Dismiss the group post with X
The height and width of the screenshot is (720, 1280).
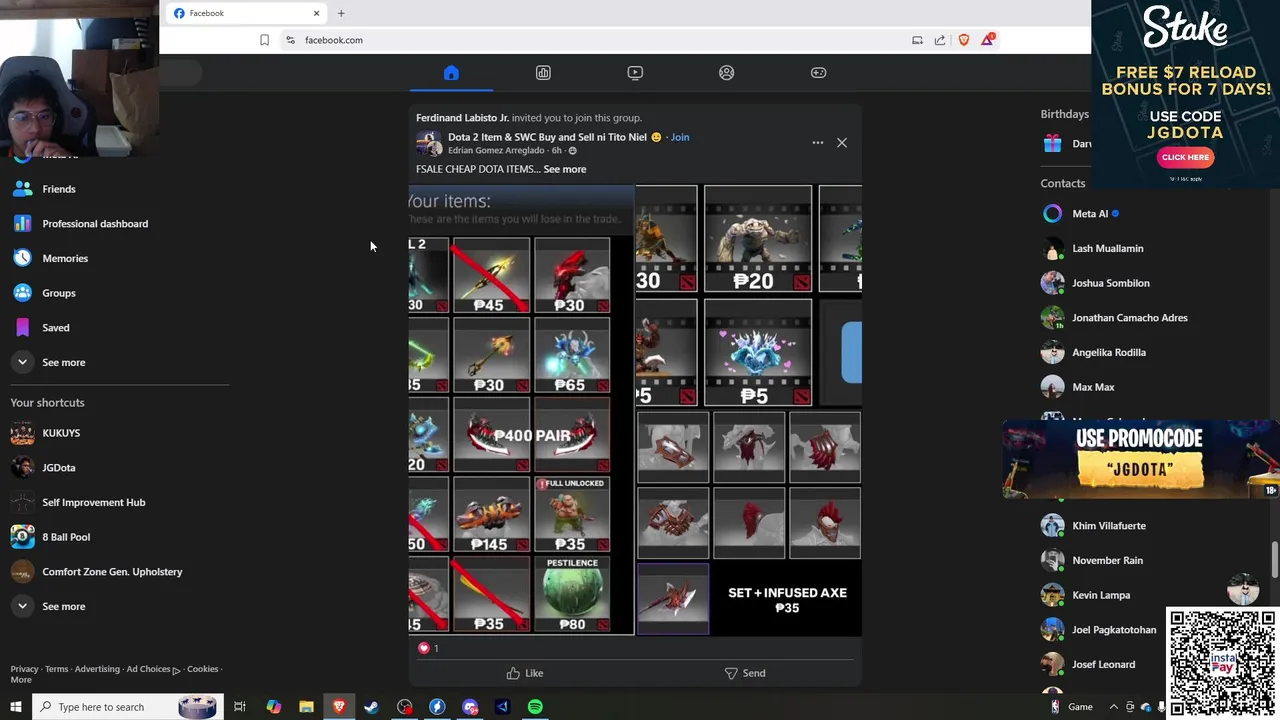842,143
